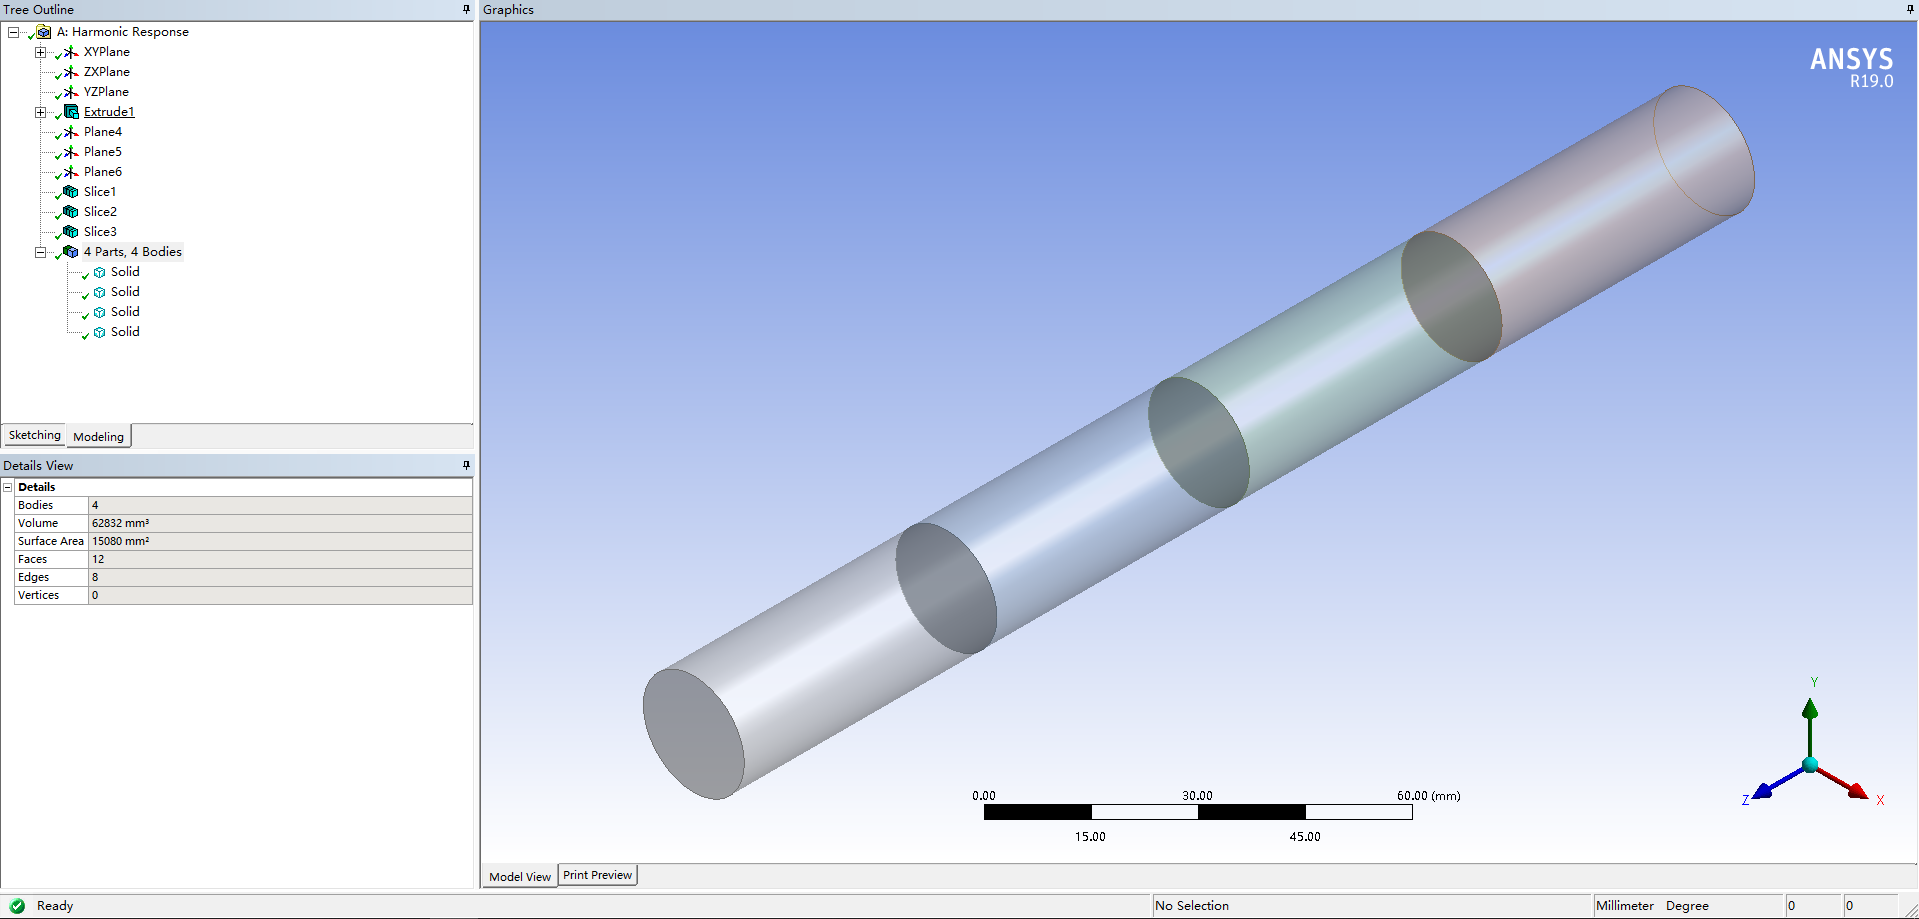This screenshot has height=919, width=1919.
Task: Click the Slice1 feature icon
Action: [x=71, y=192]
